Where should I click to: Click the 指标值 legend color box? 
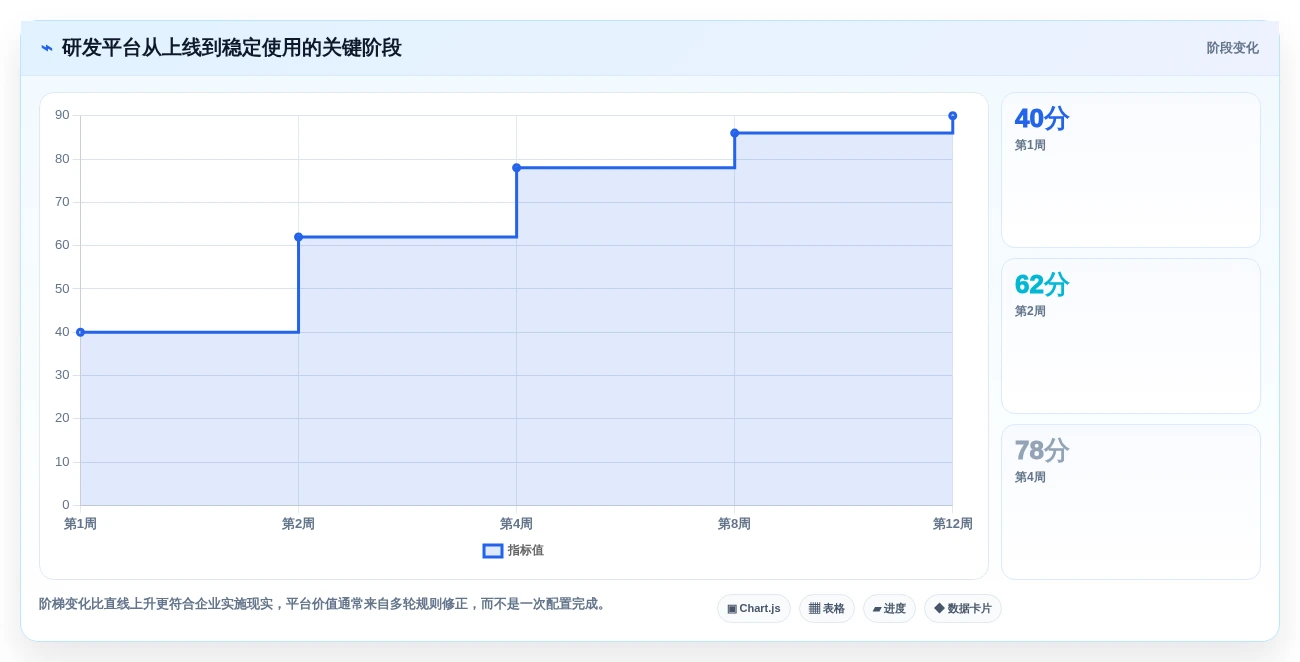[493, 550]
